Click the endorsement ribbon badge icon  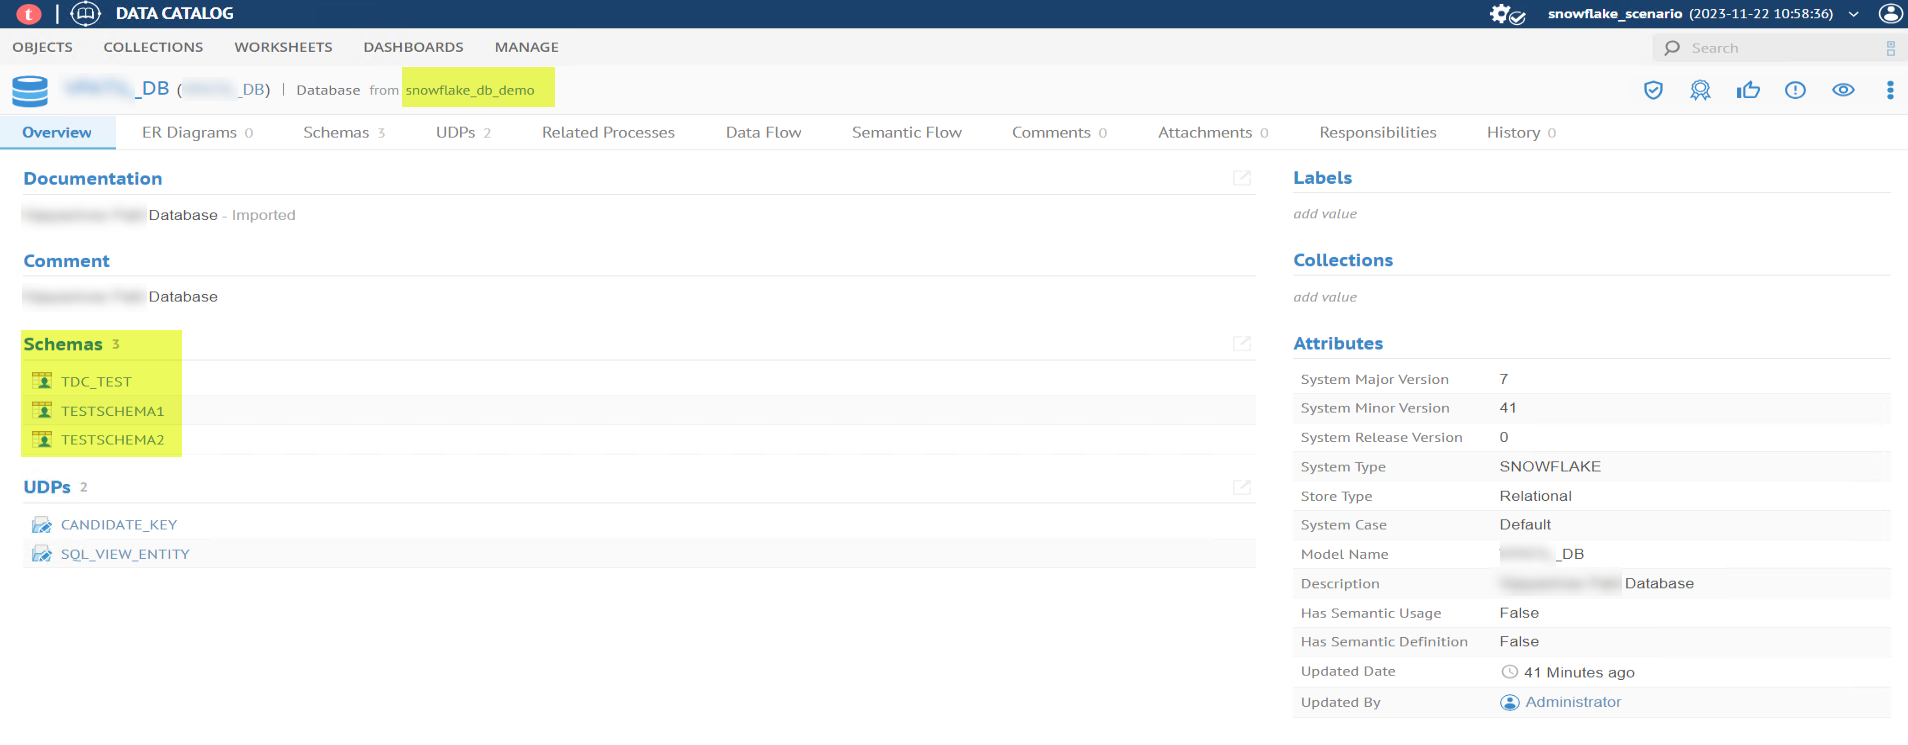(x=1700, y=91)
